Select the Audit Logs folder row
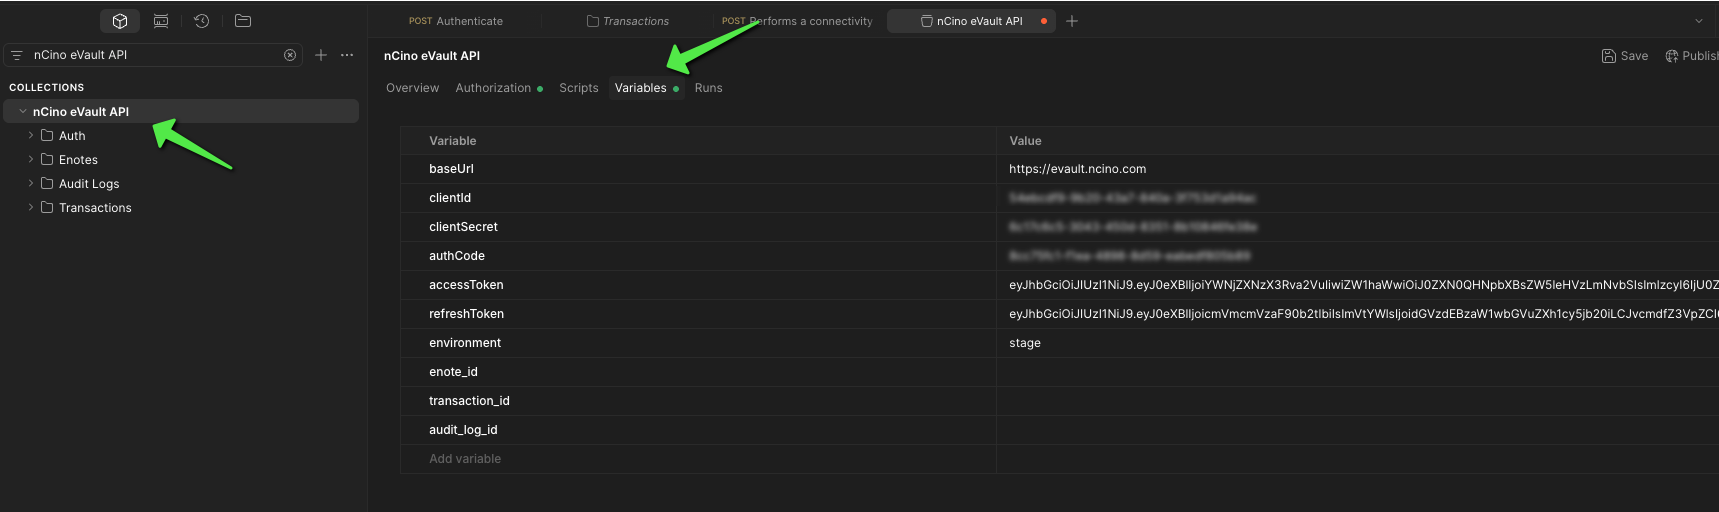This screenshot has height=512, width=1719. (181, 183)
